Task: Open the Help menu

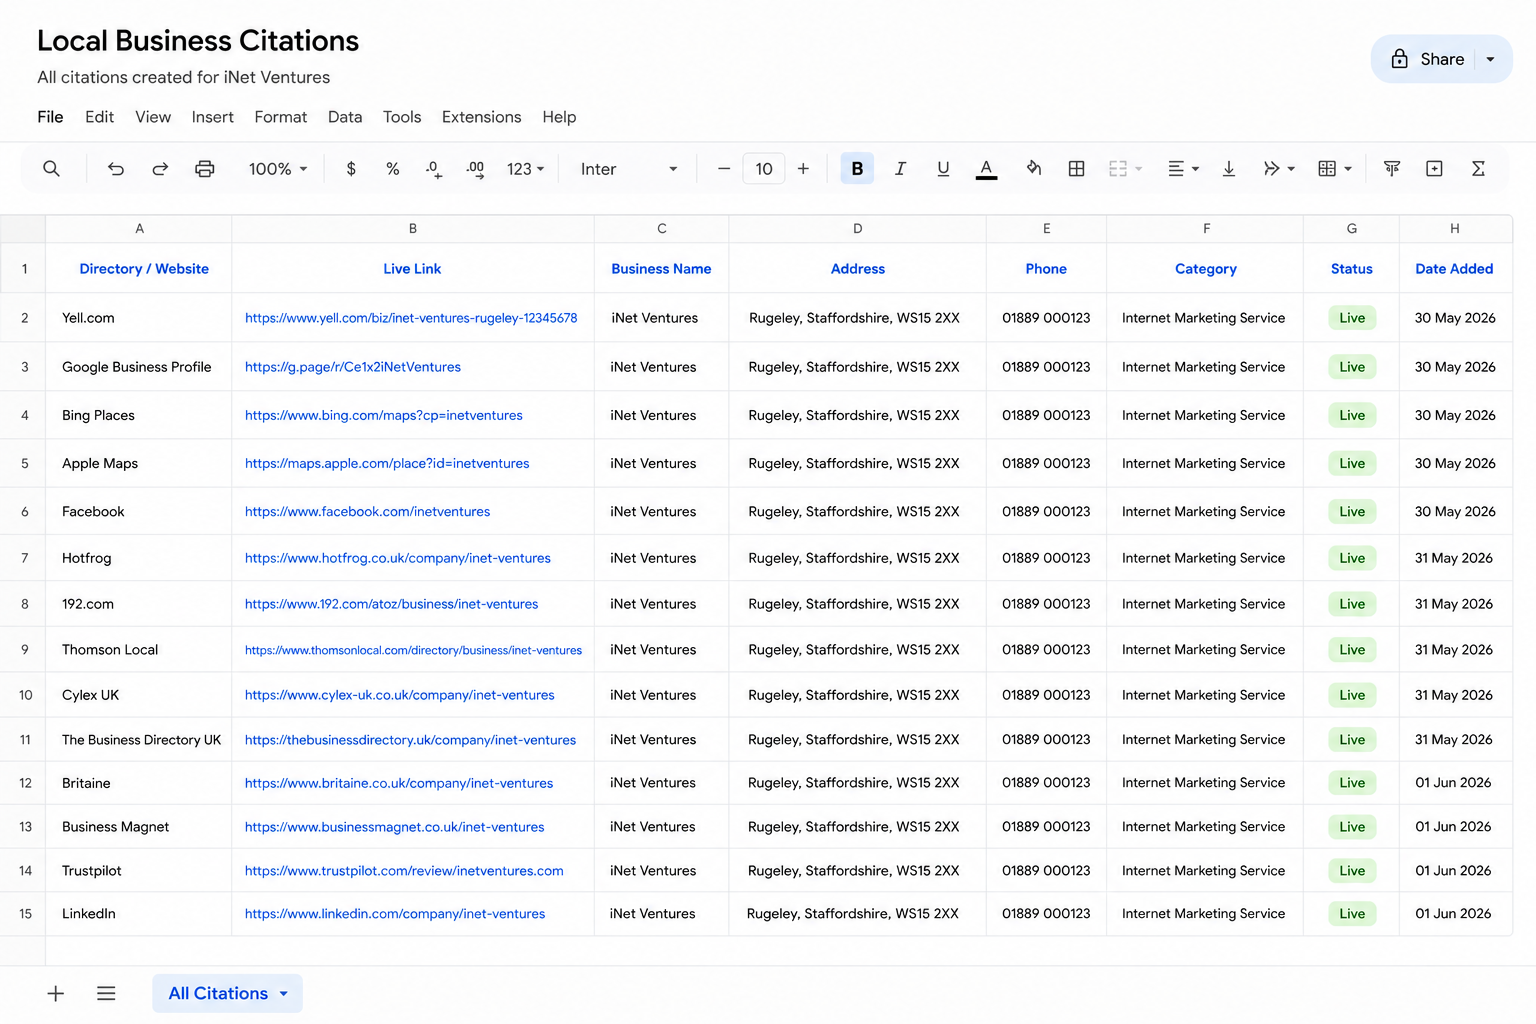Action: point(559,117)
